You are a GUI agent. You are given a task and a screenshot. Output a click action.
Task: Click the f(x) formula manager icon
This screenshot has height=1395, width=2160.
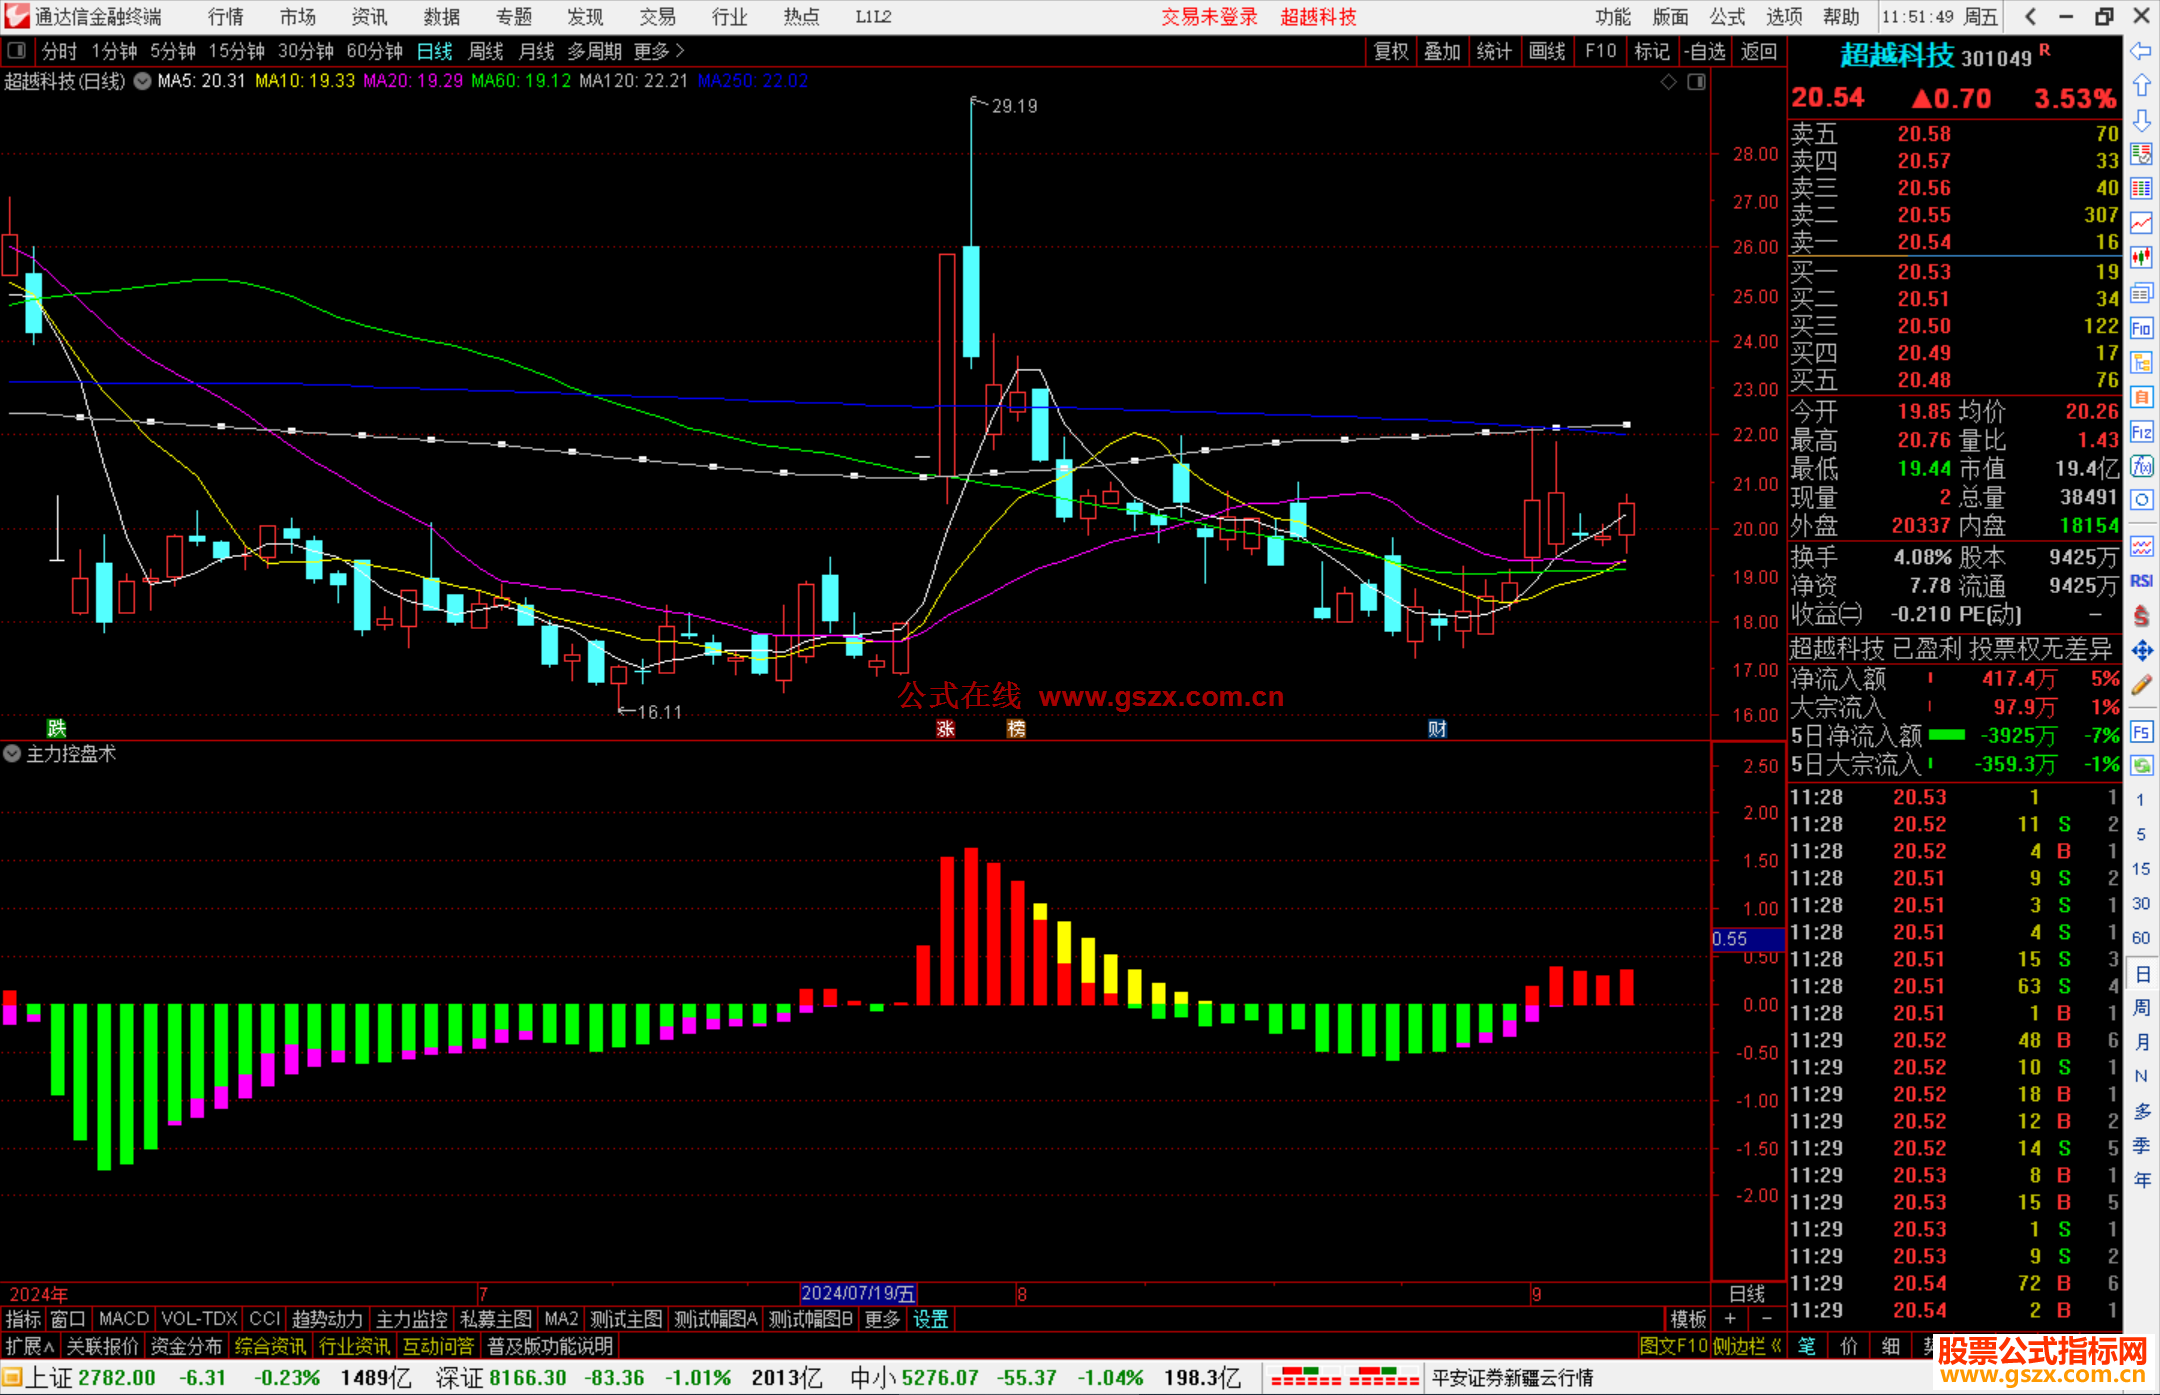click(x=2141, y=467)
